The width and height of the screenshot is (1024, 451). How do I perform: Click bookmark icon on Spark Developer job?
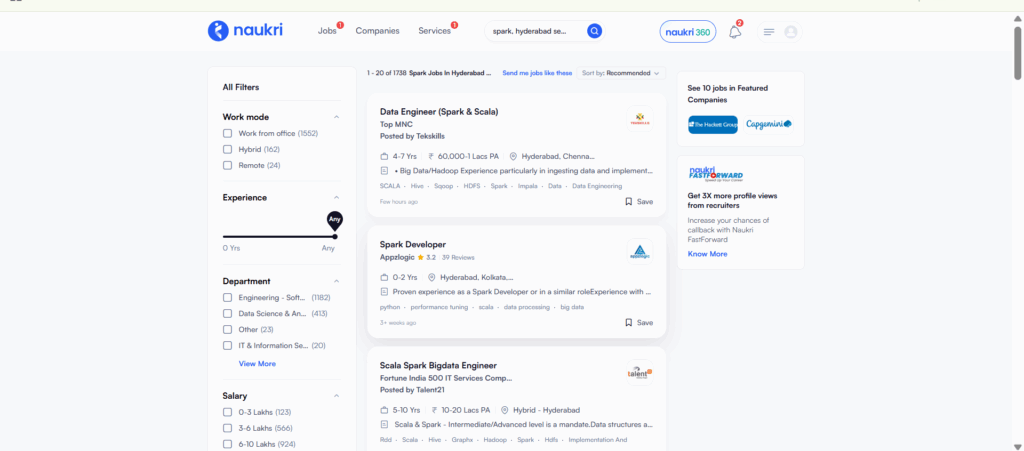point(628,322)
